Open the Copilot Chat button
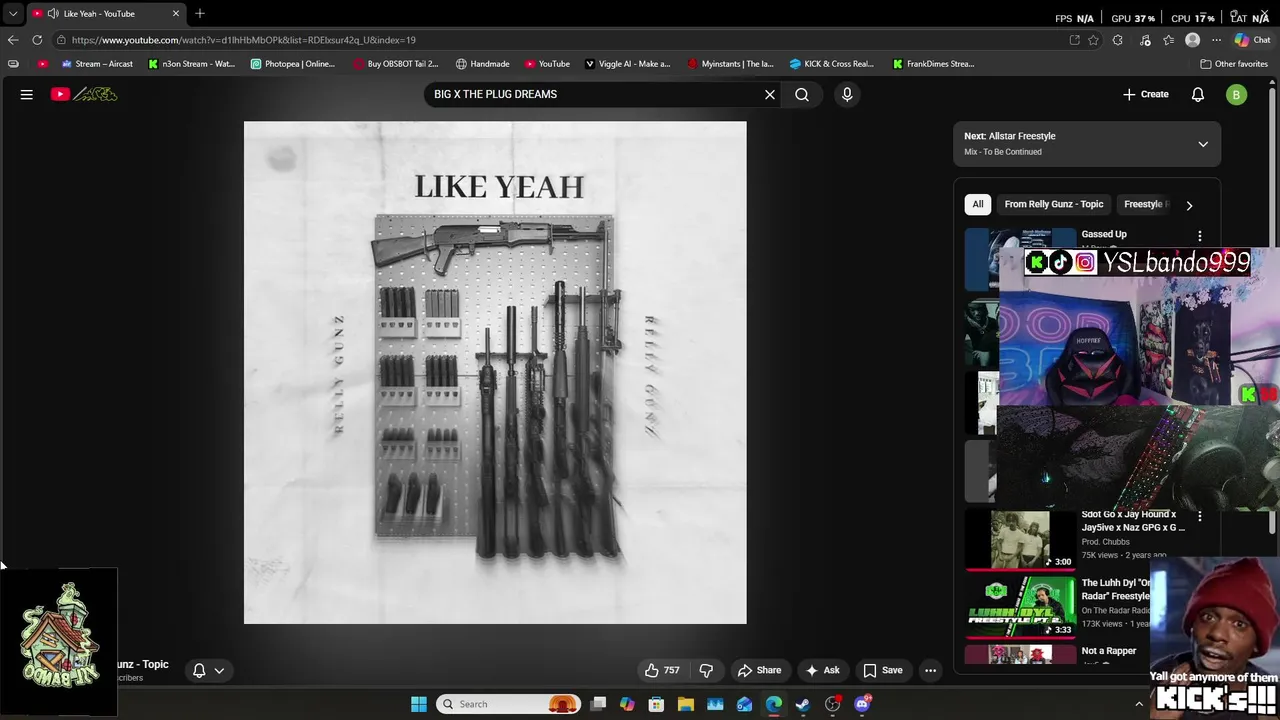 pyautogui.click(x=1252, y=40)
